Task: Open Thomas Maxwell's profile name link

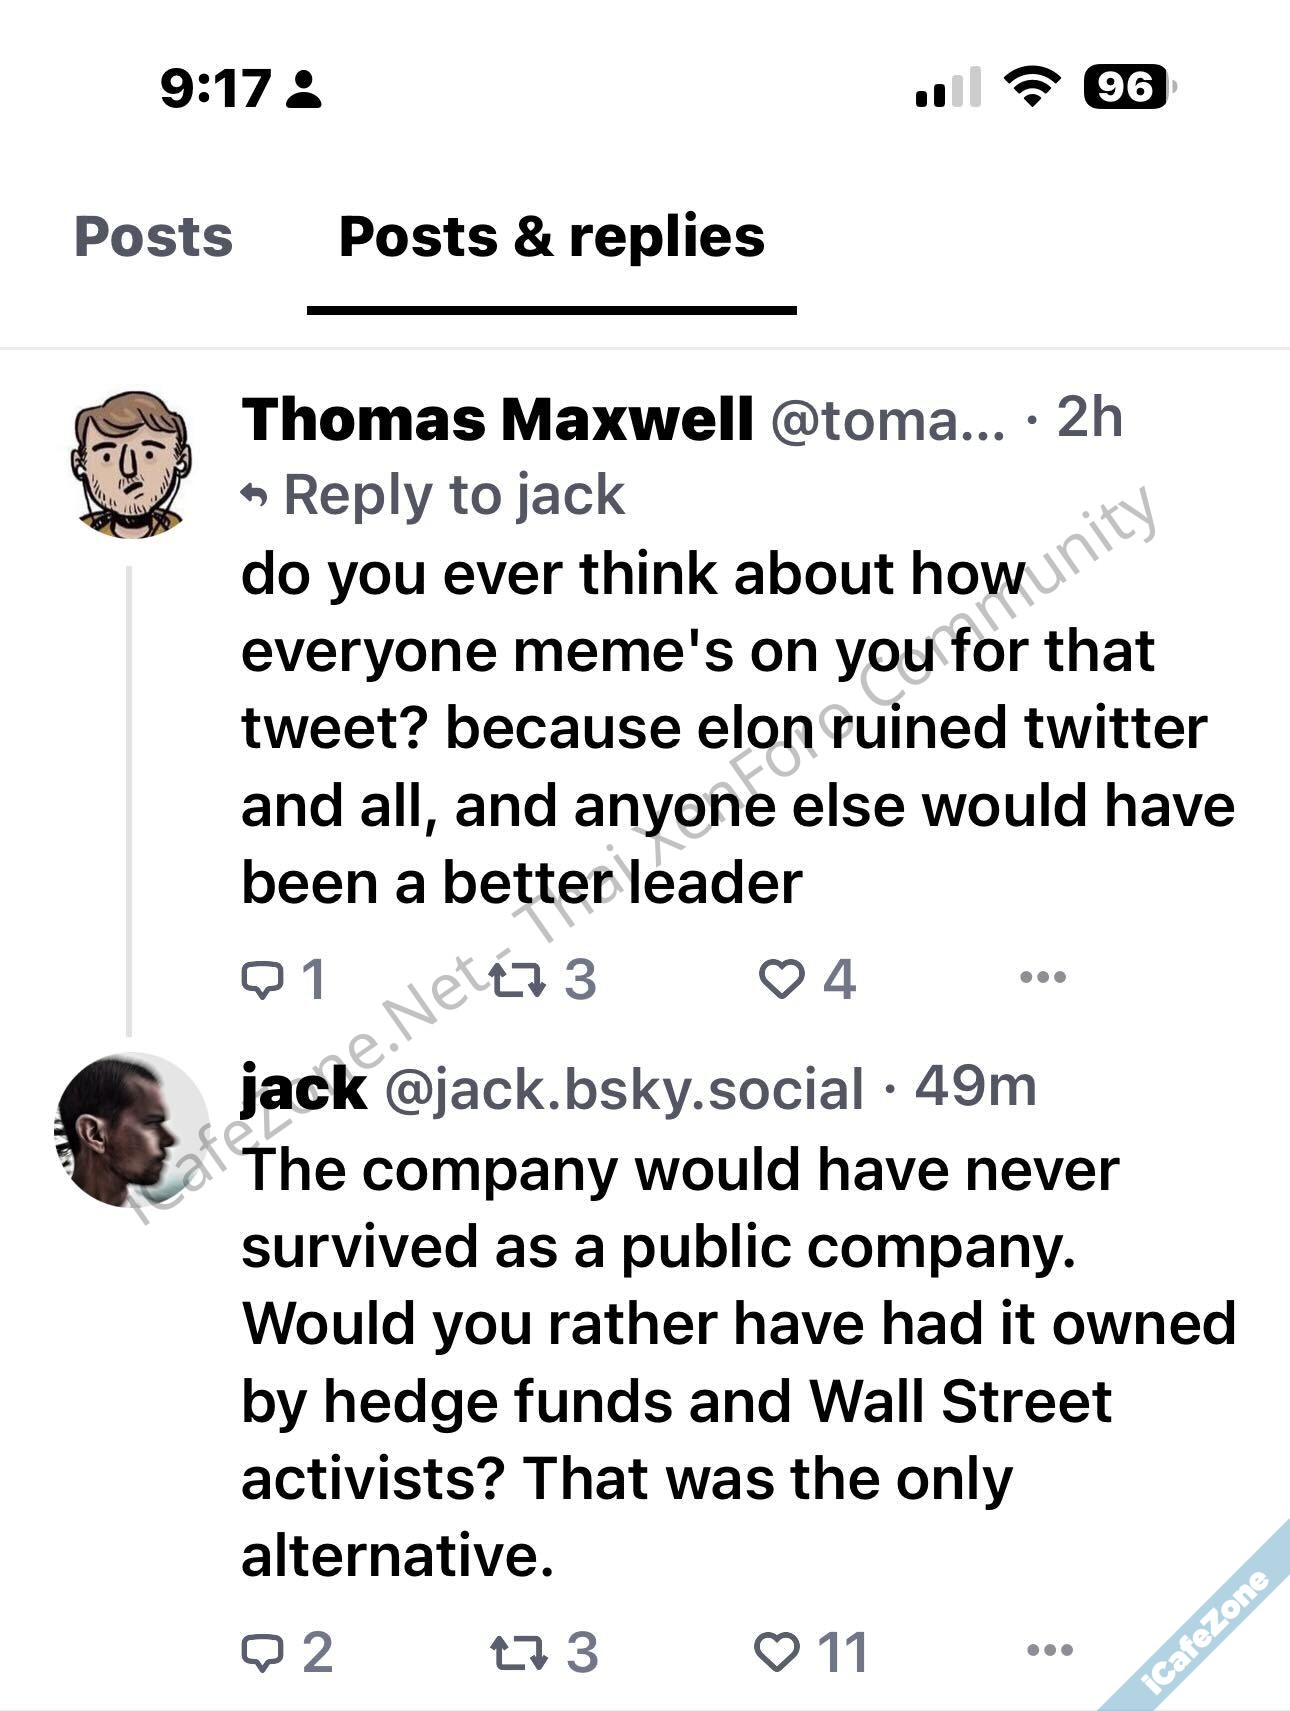Action: [x=497, y=419]
